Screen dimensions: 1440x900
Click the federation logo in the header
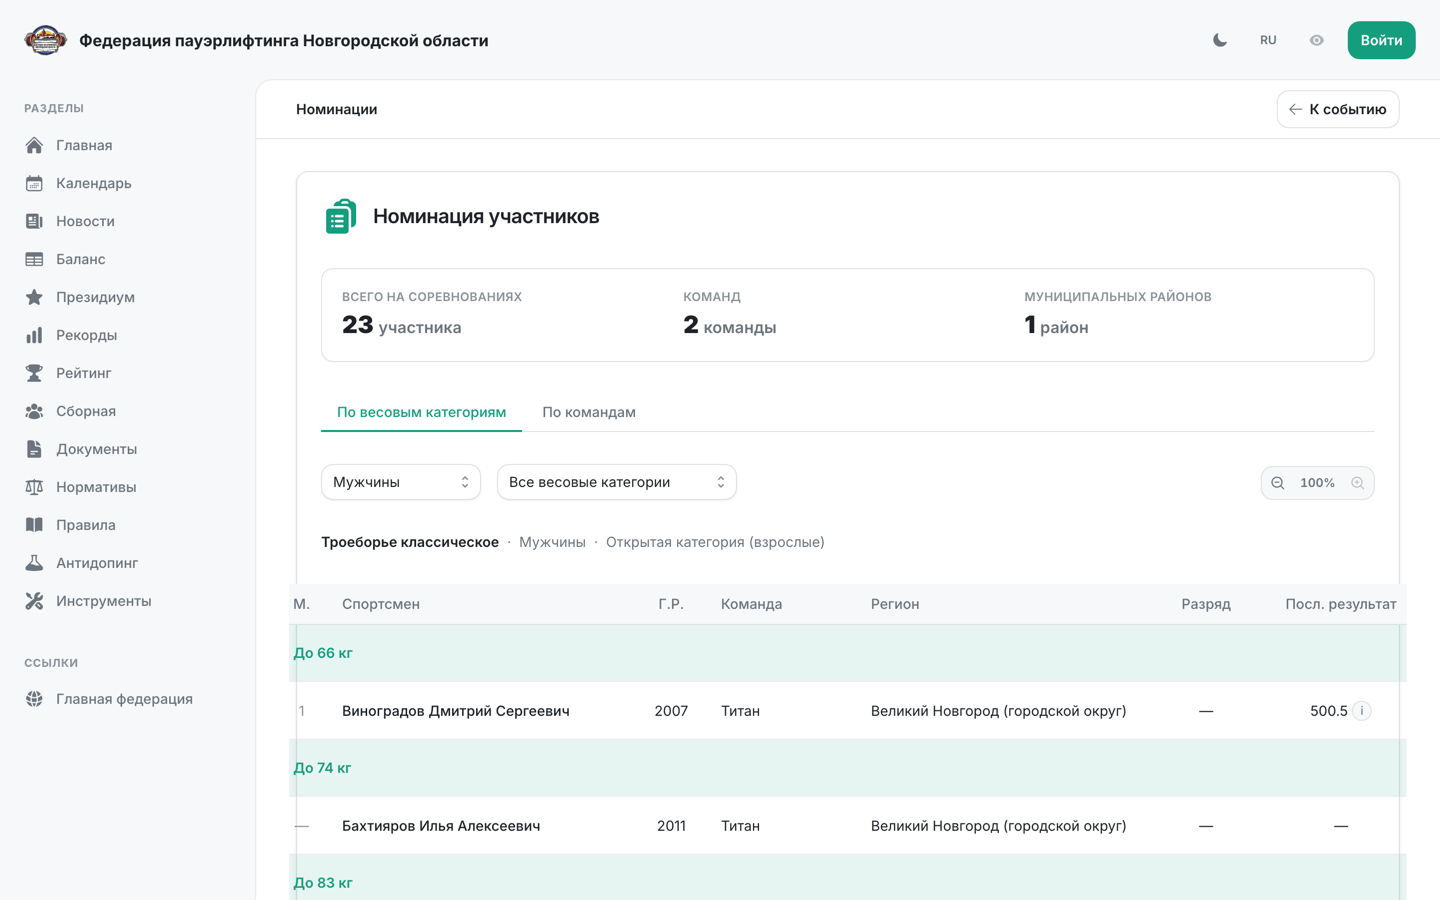coord(45,40)
